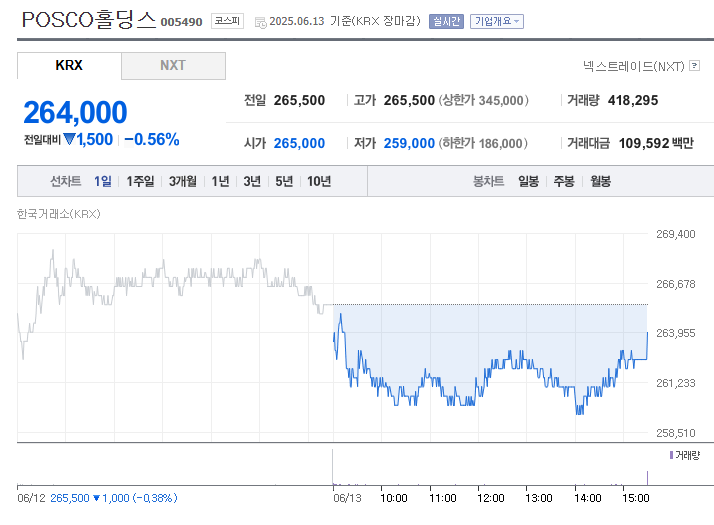This screenshot has height=525, width=714.
Task: Click the 10:00 time axis label
Action: click(x=394, y=498)
